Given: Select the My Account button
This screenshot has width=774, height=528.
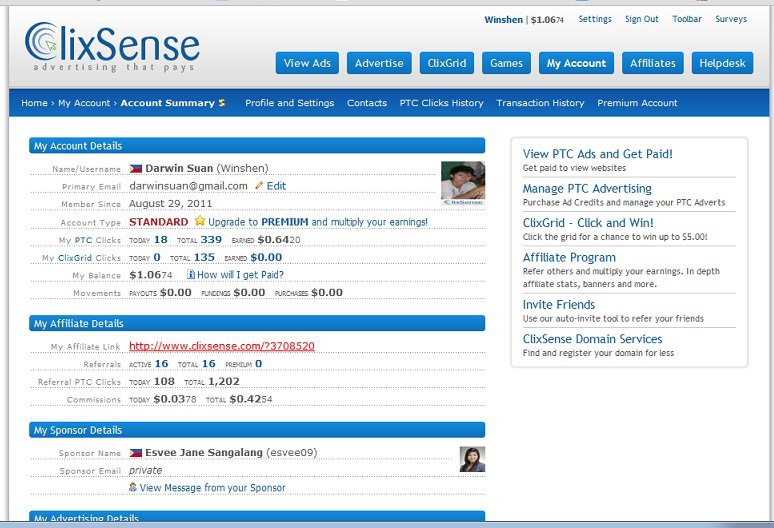Looking at the screenshot, I should pos(576,63).
